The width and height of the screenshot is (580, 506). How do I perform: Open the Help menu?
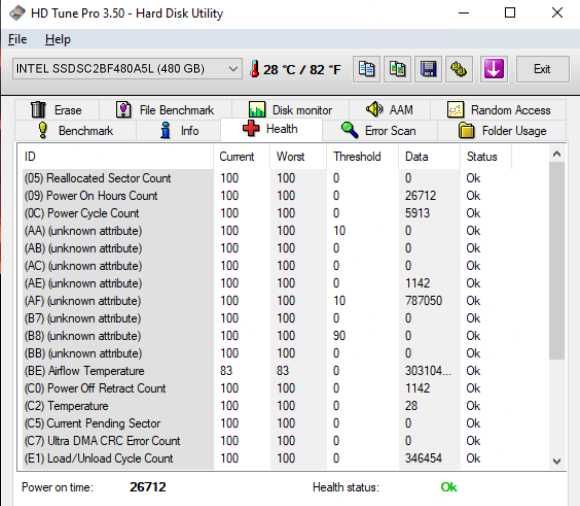click(x=58, y=39)
